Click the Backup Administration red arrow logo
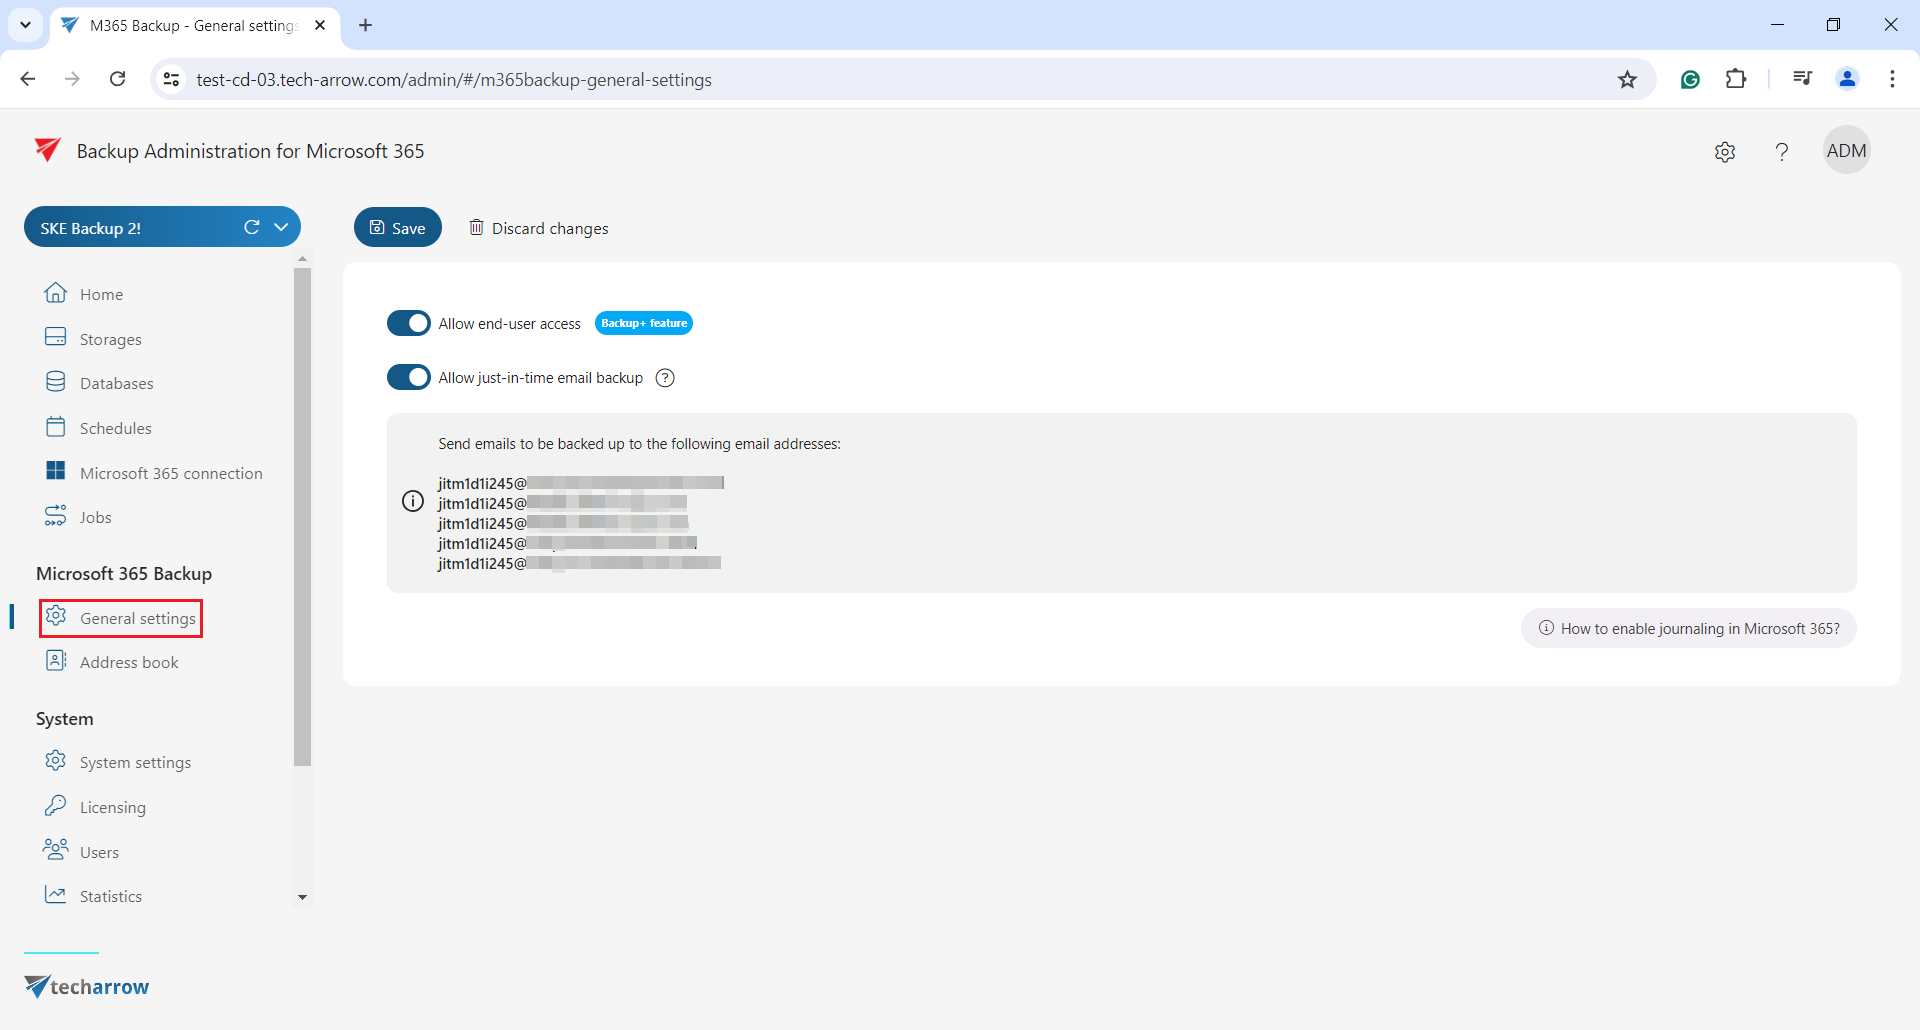This screenshot has height=1030, width=1920. coord(48,150)
